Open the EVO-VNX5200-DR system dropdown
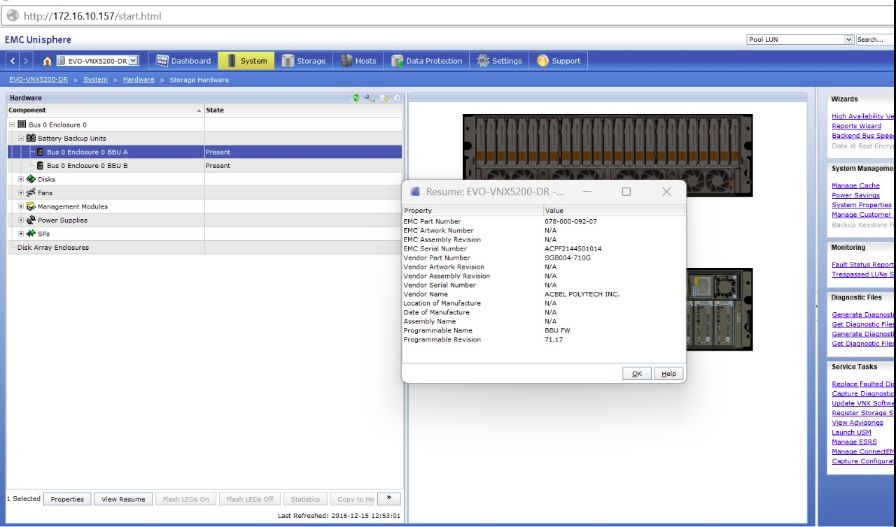The width and height of the screenshot is (896, 527). coord(133,61)
